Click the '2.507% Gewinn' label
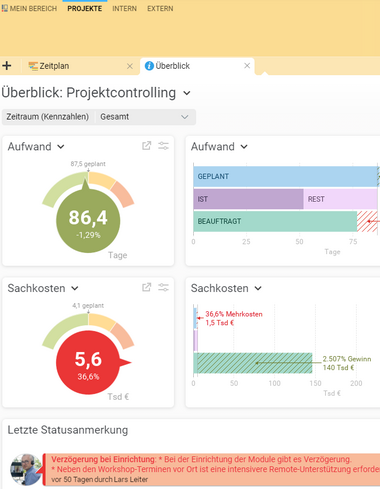Image resolution: width=380 pixels, height=489 pixels. (x=347, y=359)
